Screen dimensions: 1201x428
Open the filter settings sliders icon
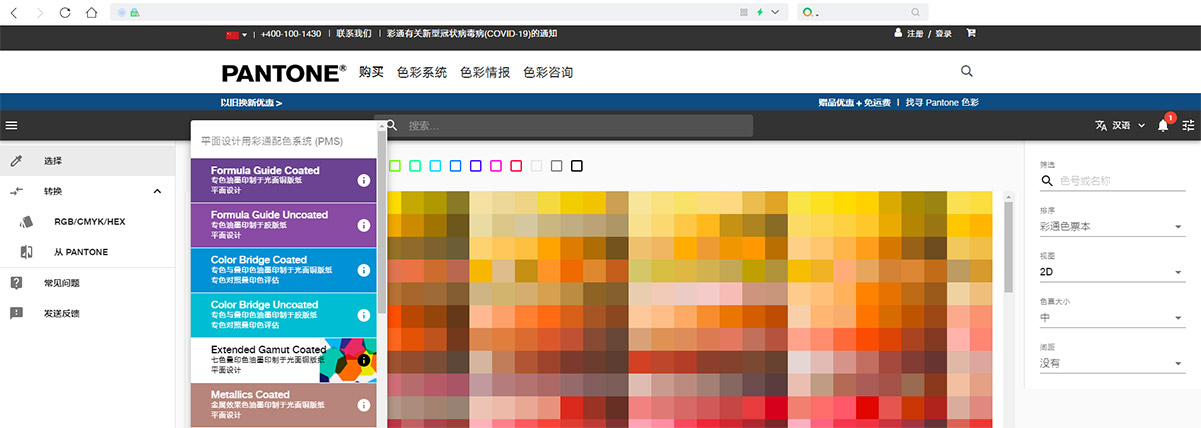pyautogui.click(x=1188, y=125)
